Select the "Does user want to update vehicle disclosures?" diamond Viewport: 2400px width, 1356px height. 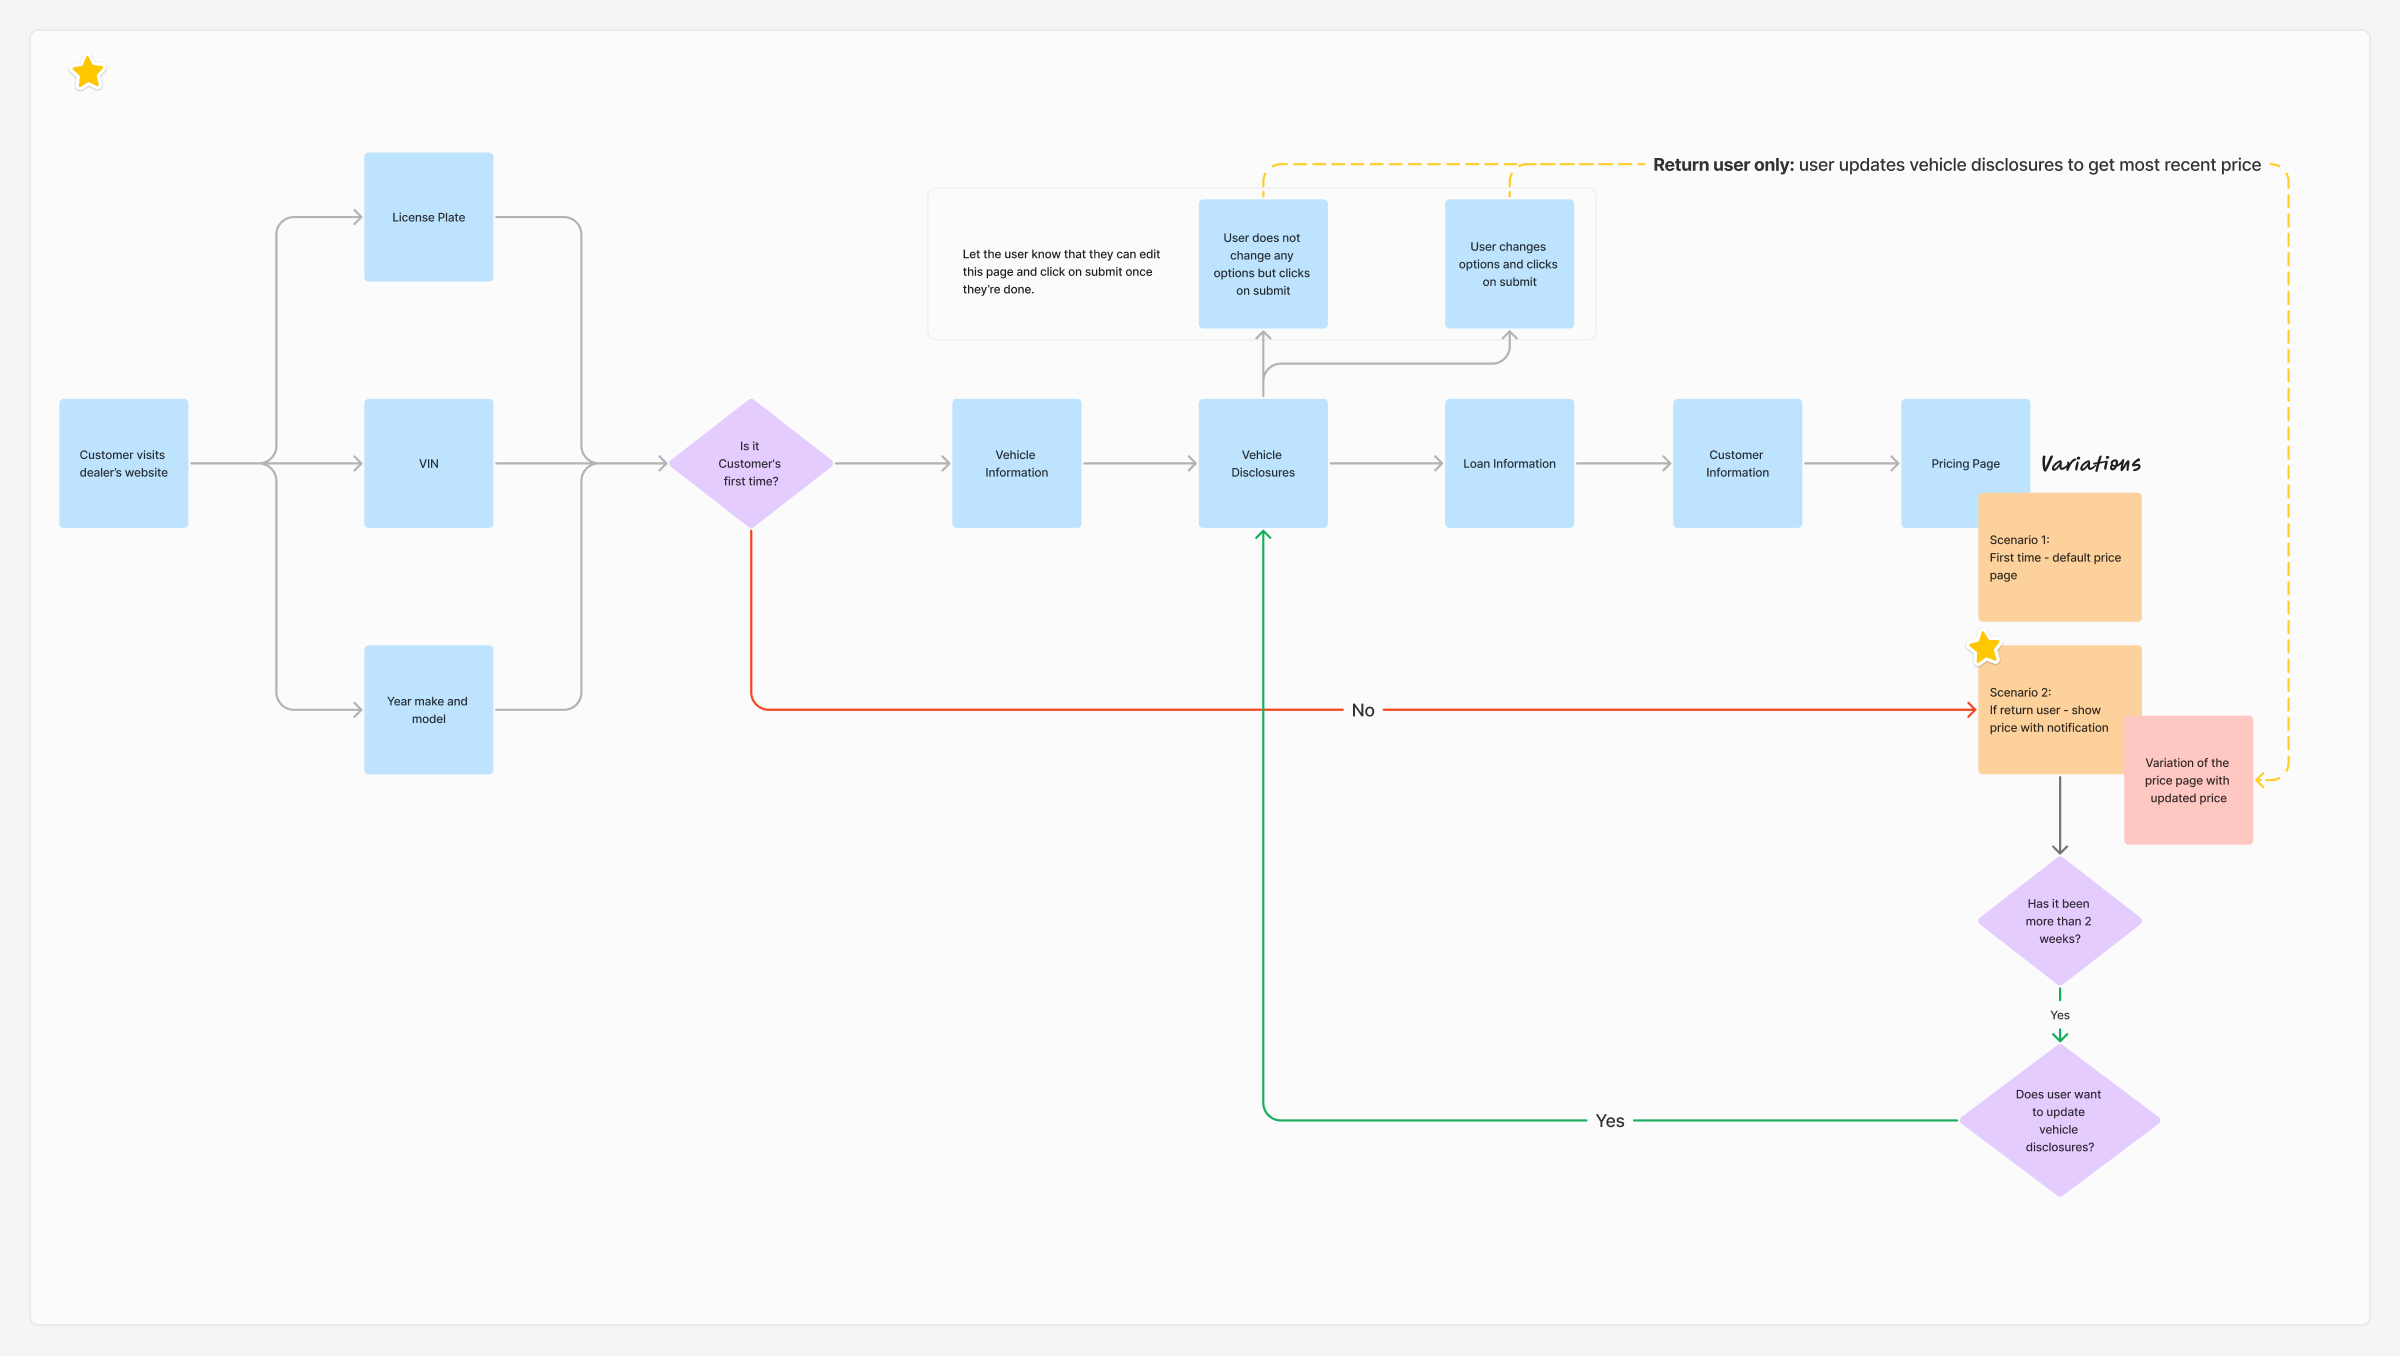2060,1120
